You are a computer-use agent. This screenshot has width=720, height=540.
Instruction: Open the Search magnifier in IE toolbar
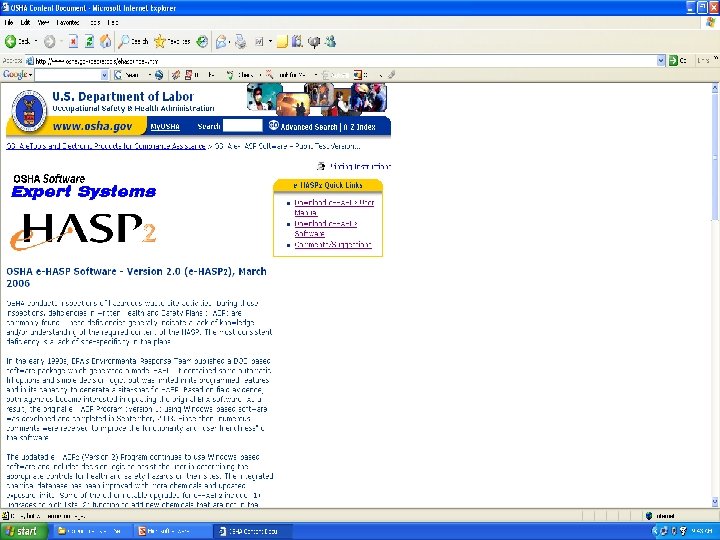[124, 41]
